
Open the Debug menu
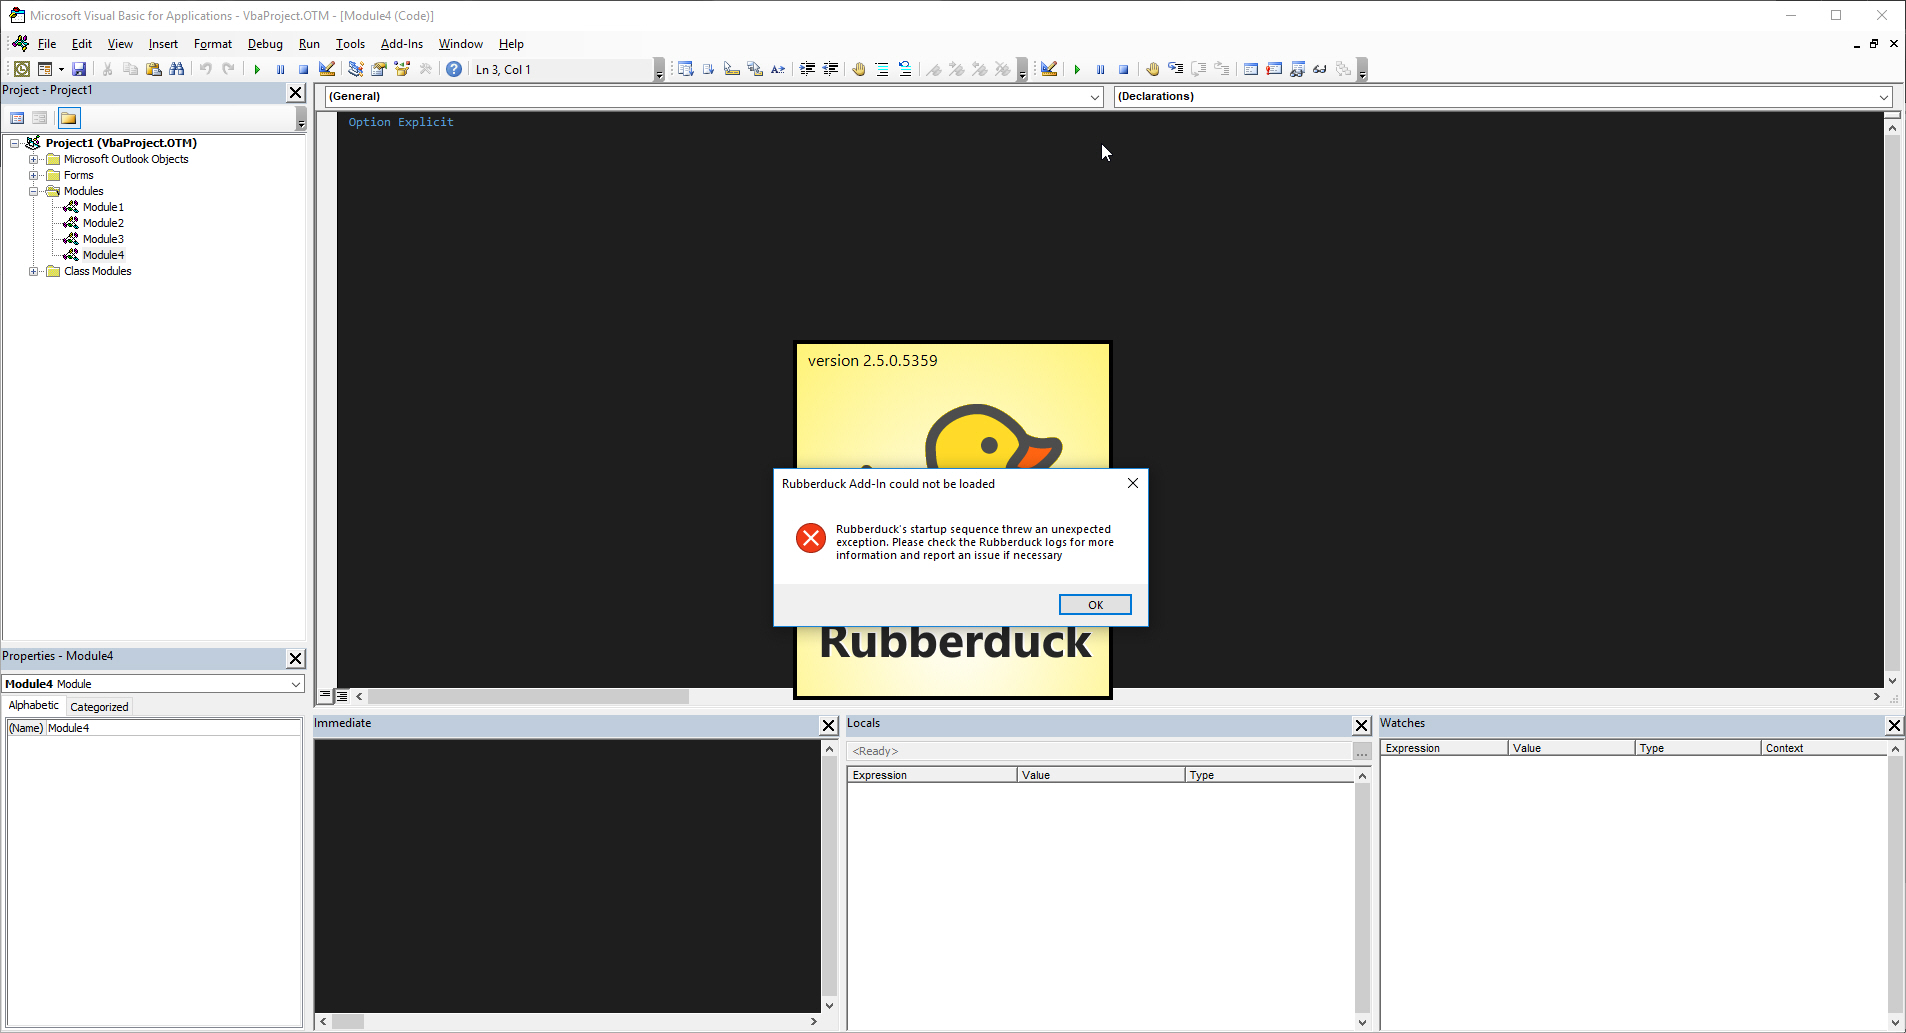tap(264, 44)
